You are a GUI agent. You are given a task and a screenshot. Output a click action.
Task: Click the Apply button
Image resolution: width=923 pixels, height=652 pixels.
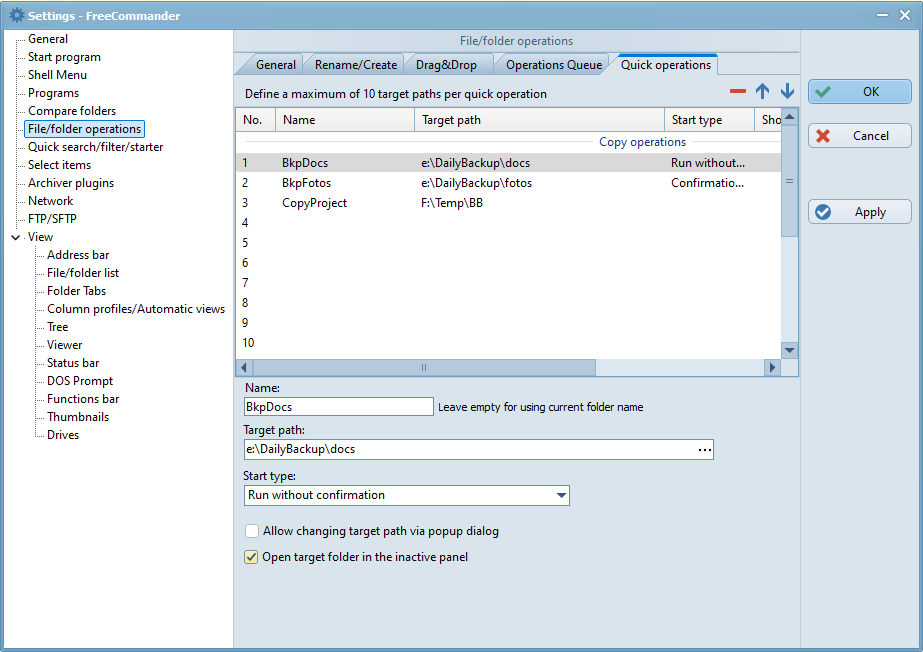coord(859,212)
